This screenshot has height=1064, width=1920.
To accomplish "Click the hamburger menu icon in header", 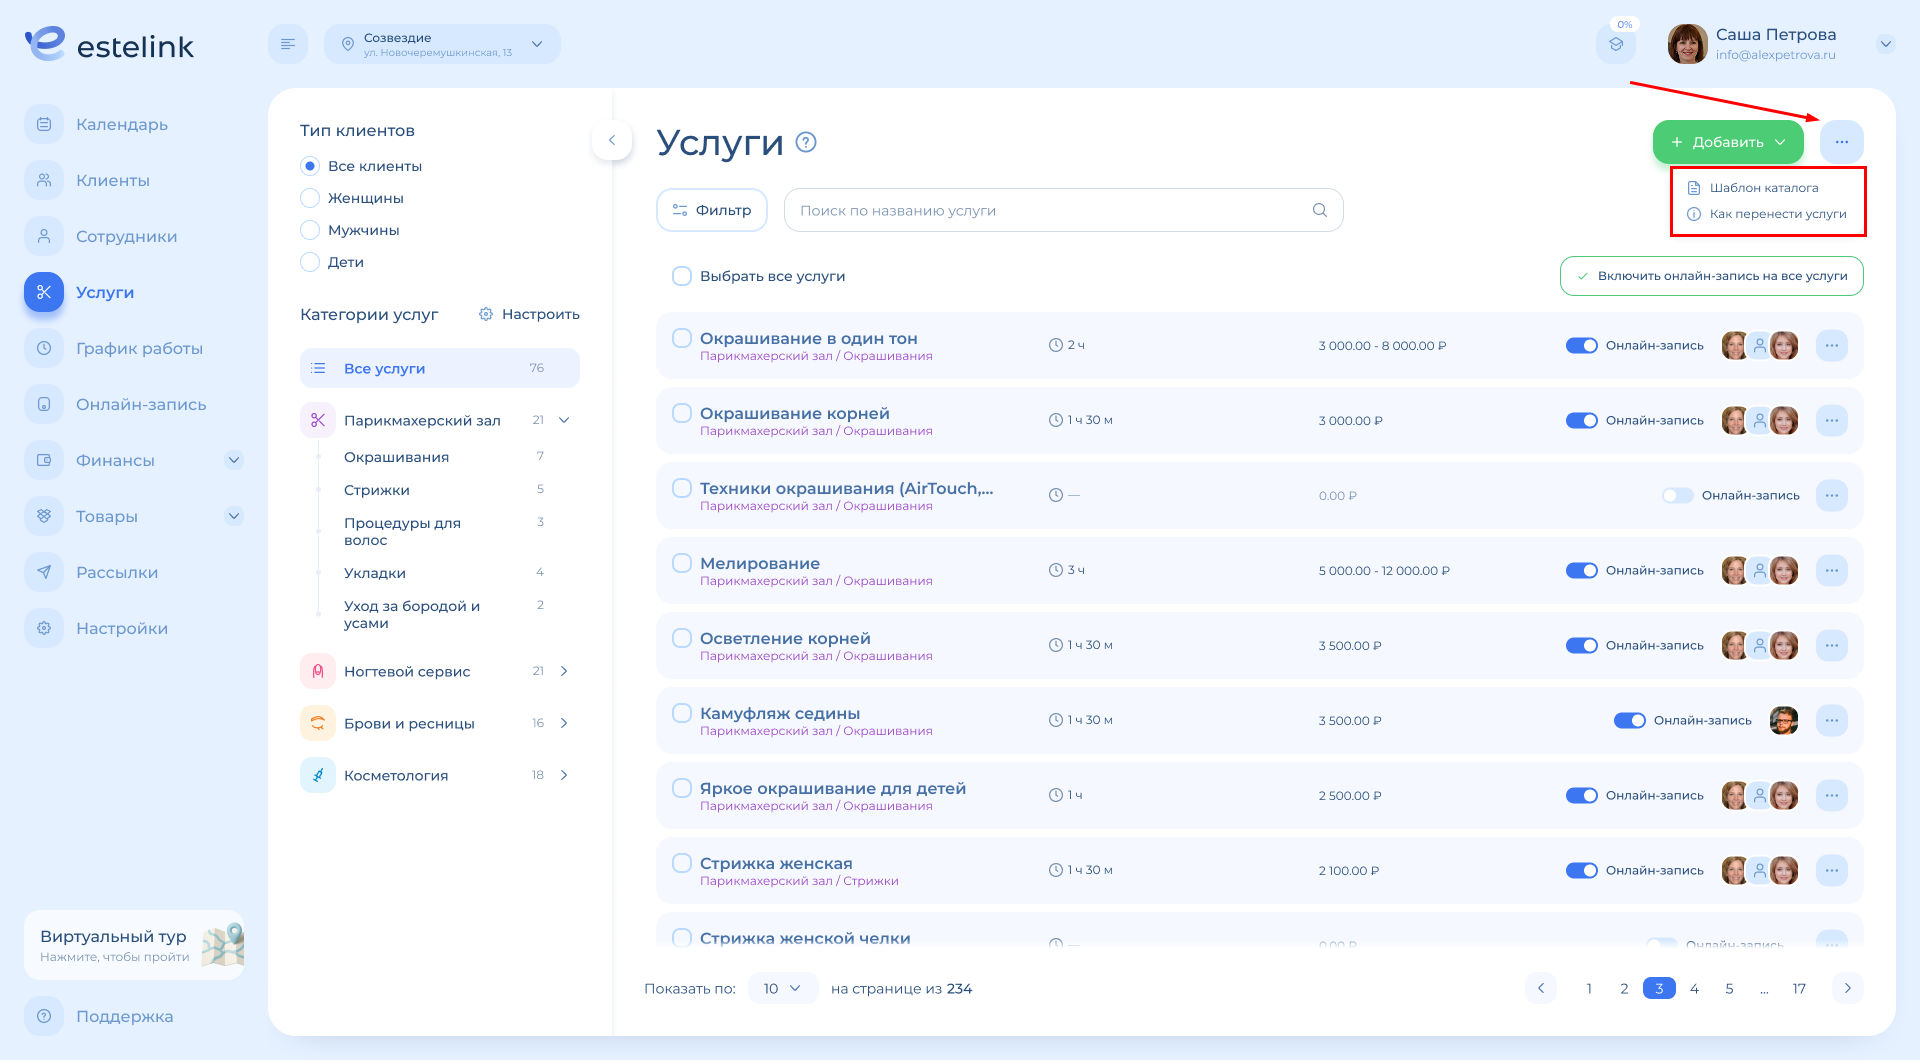I will click(288, 44).
